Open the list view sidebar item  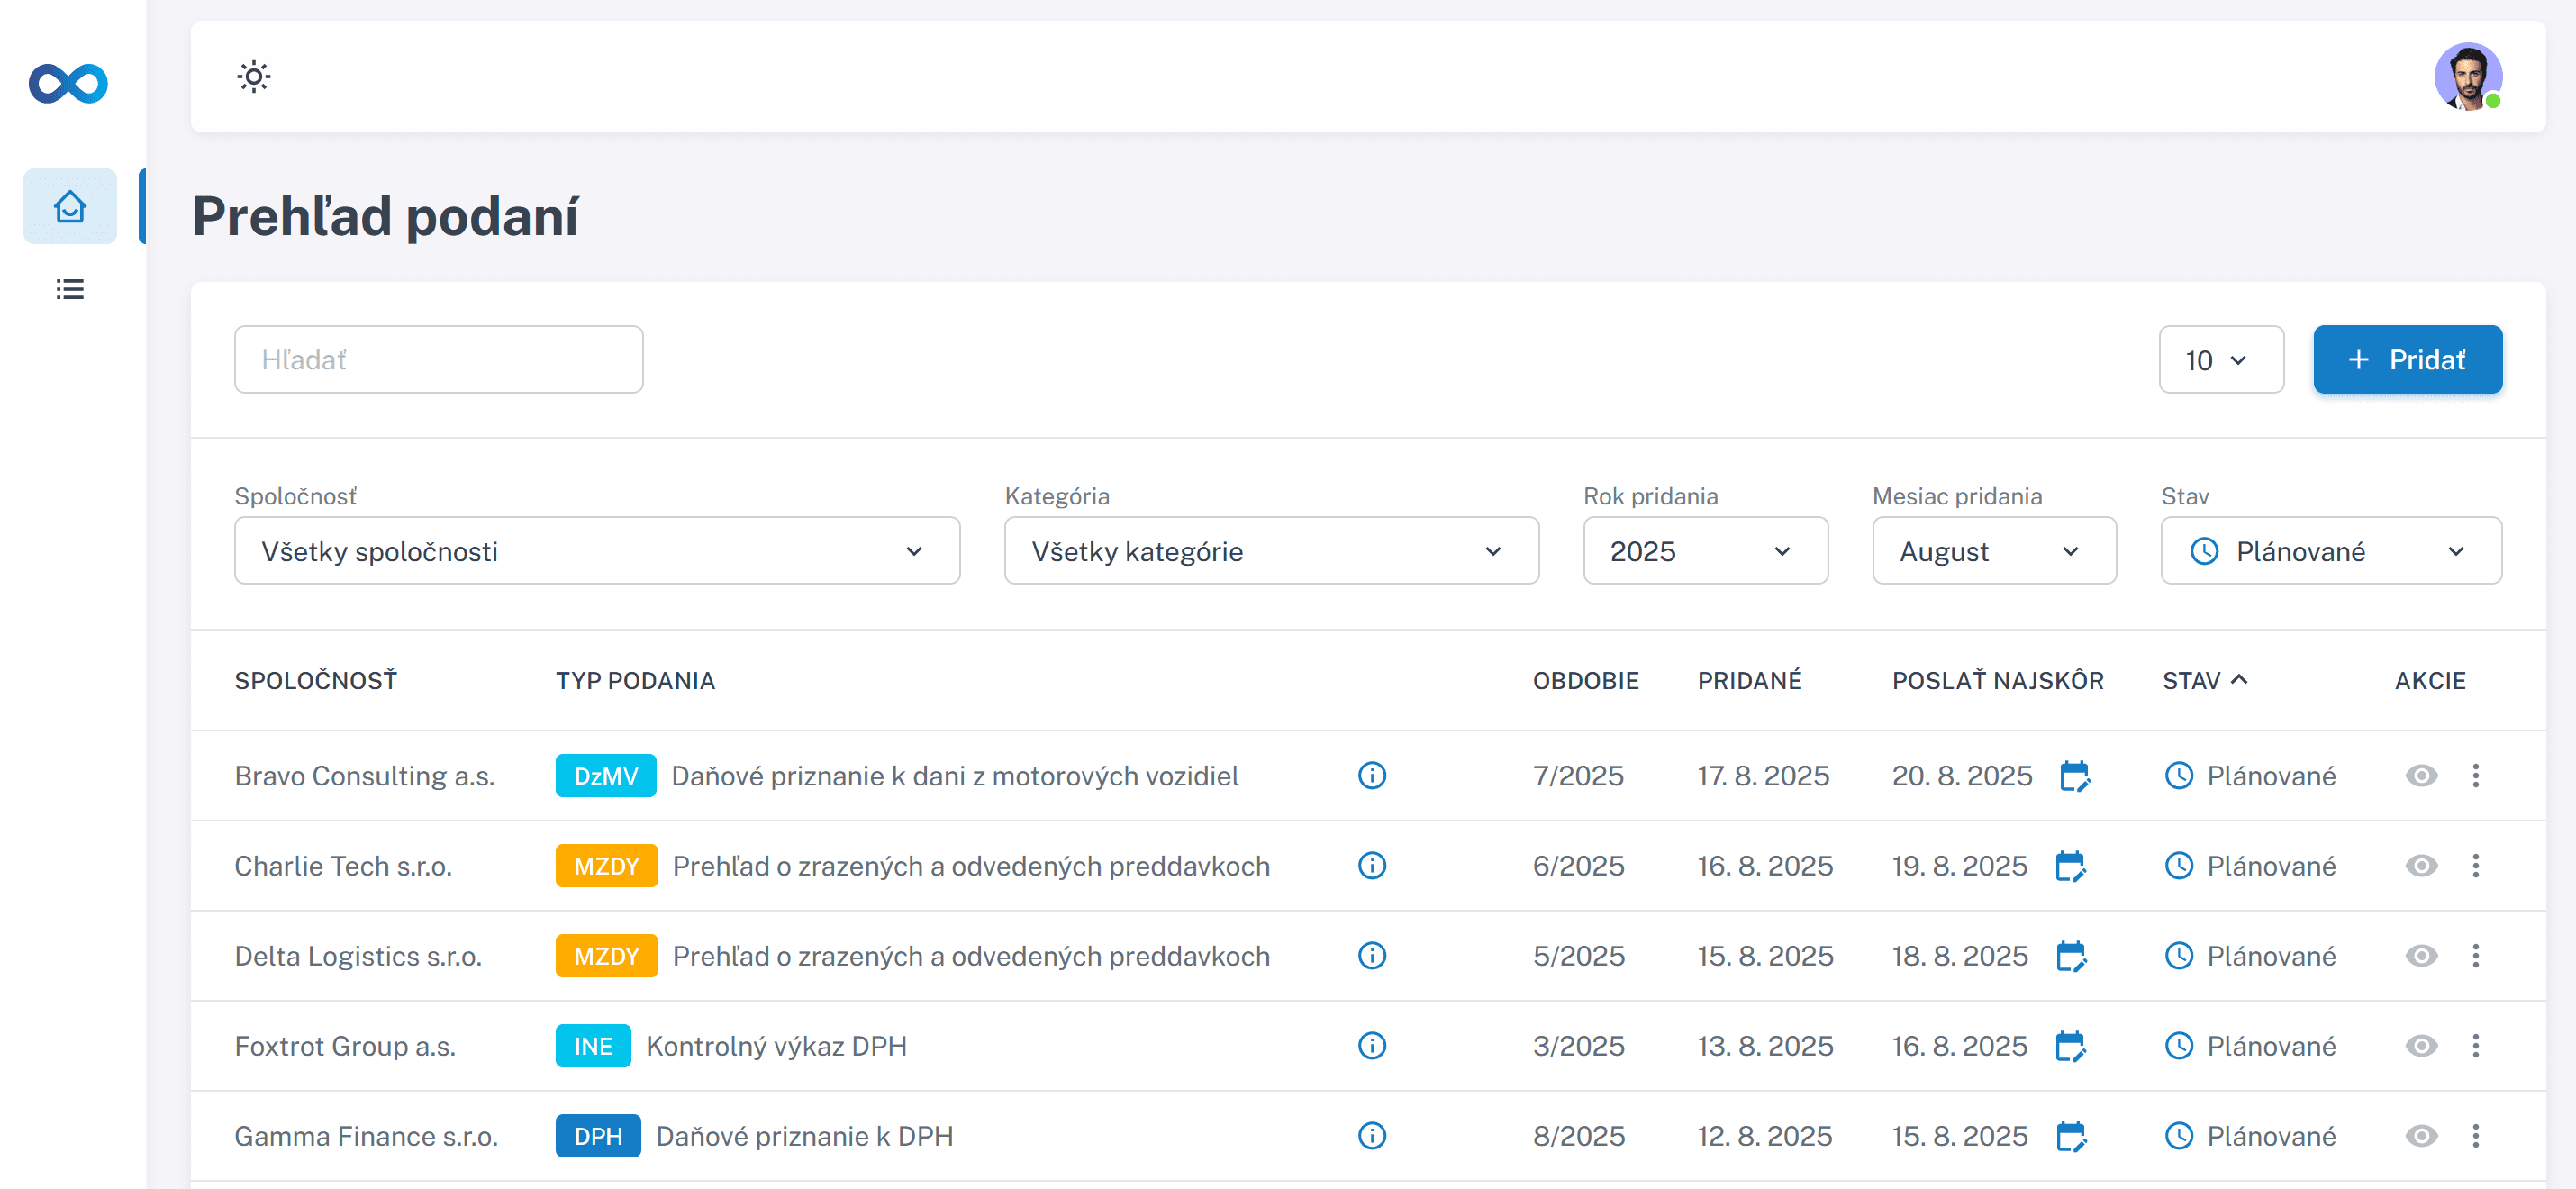point(70,289)
